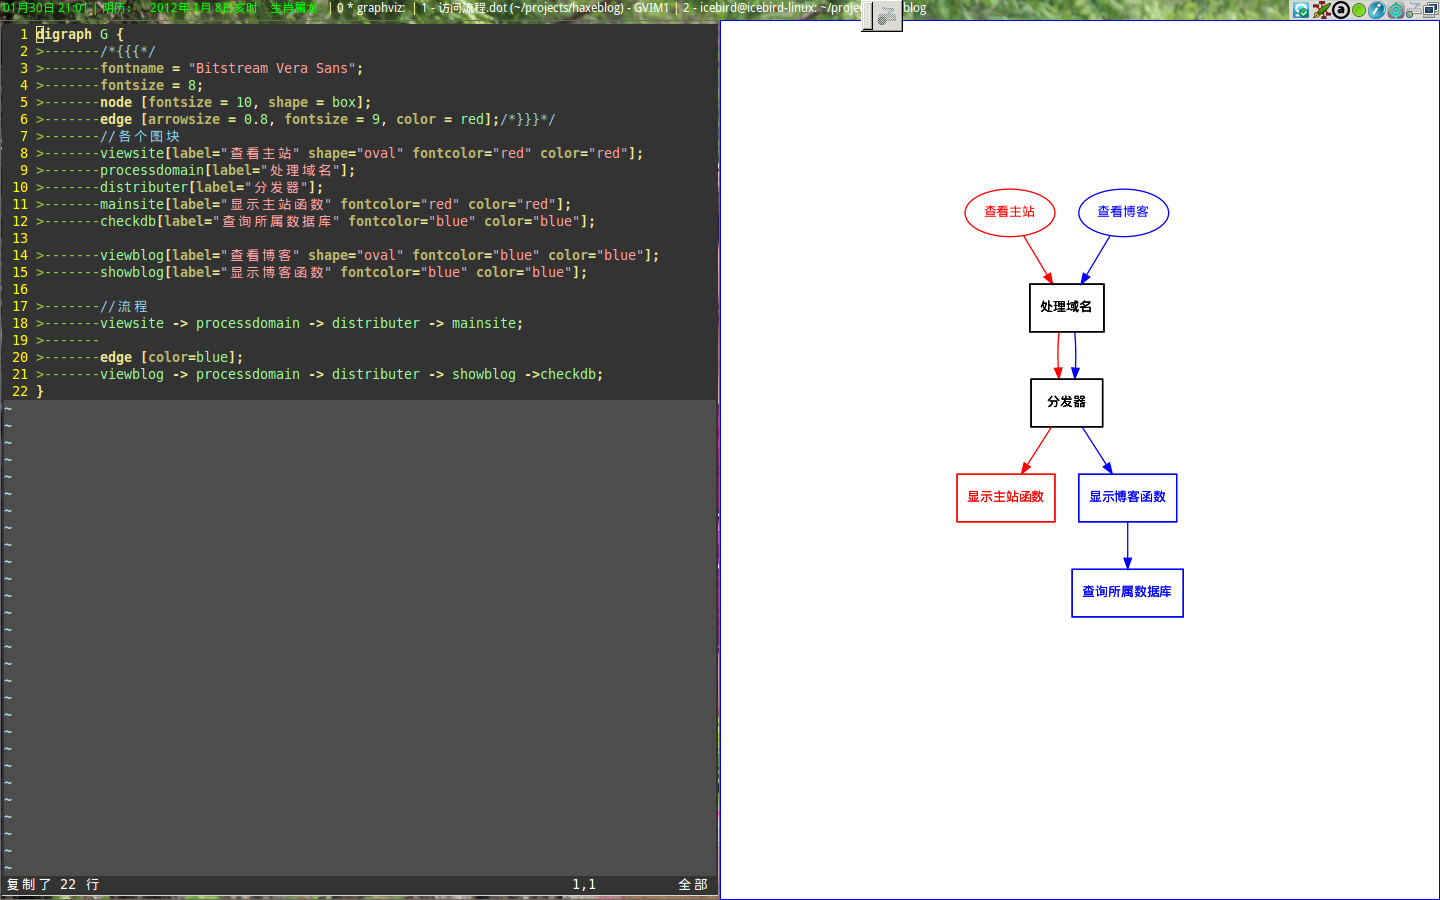Click the blue tray icon with green checkmark
1440x900 pixels.
tap(1301, 9)
